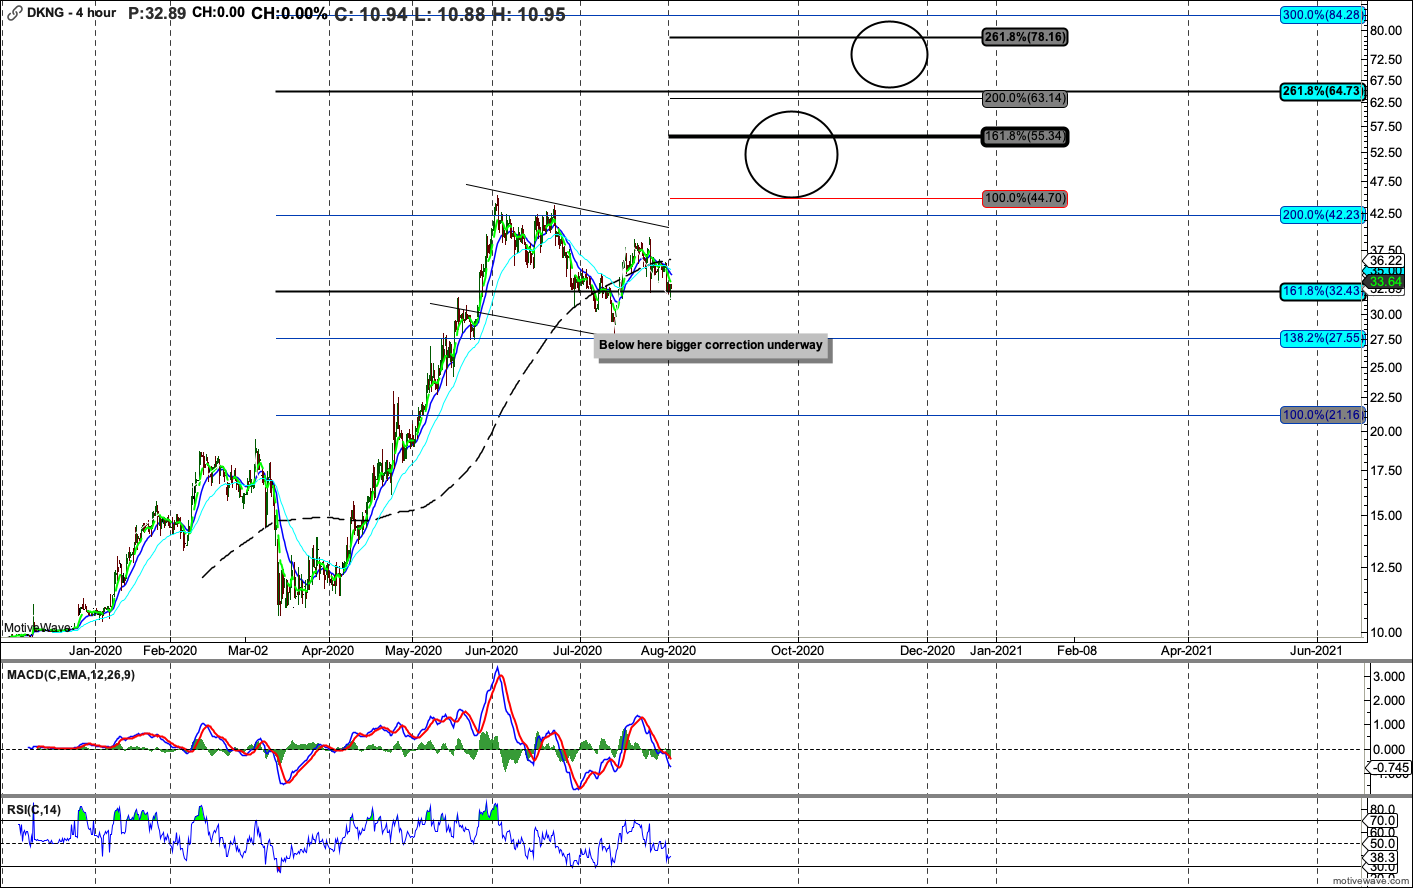Click the Mar-02 date axis label
This screenshot has width=1413, height=888.
248,650
